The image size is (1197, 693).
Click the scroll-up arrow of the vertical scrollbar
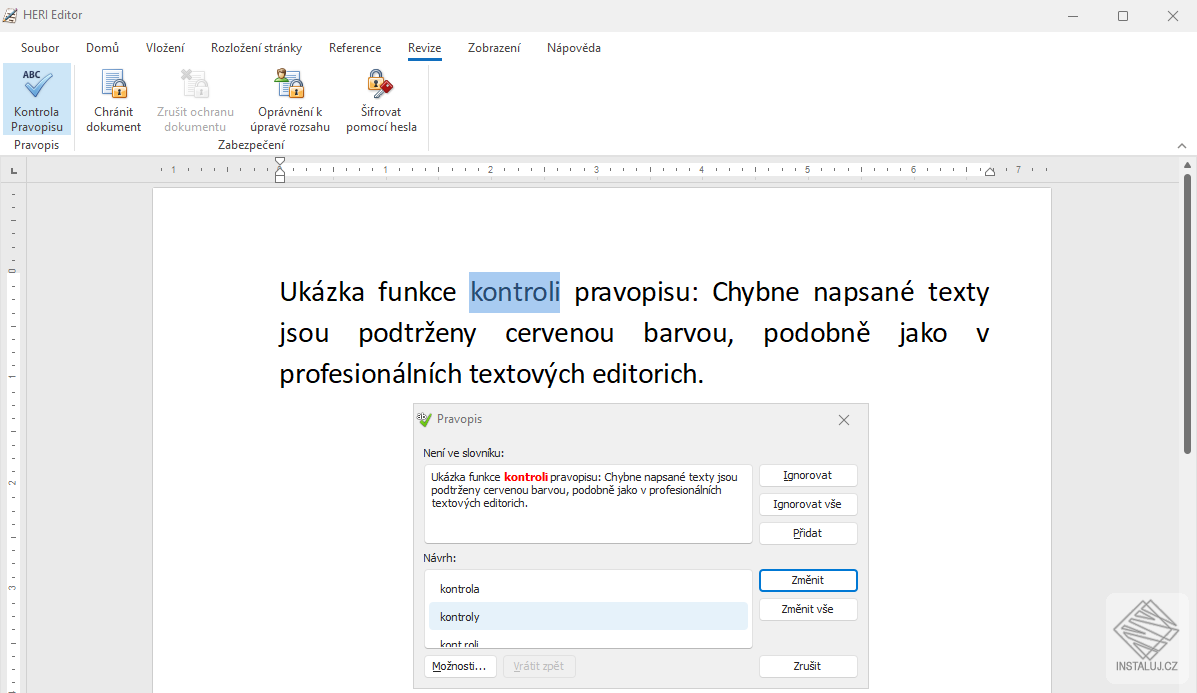(x=1187, y=164)
